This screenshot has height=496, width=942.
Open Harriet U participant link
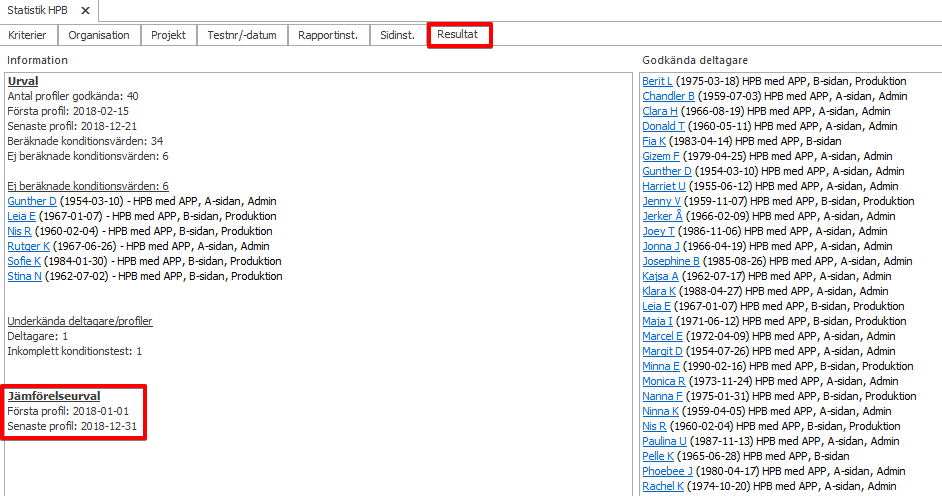(664, 186)
